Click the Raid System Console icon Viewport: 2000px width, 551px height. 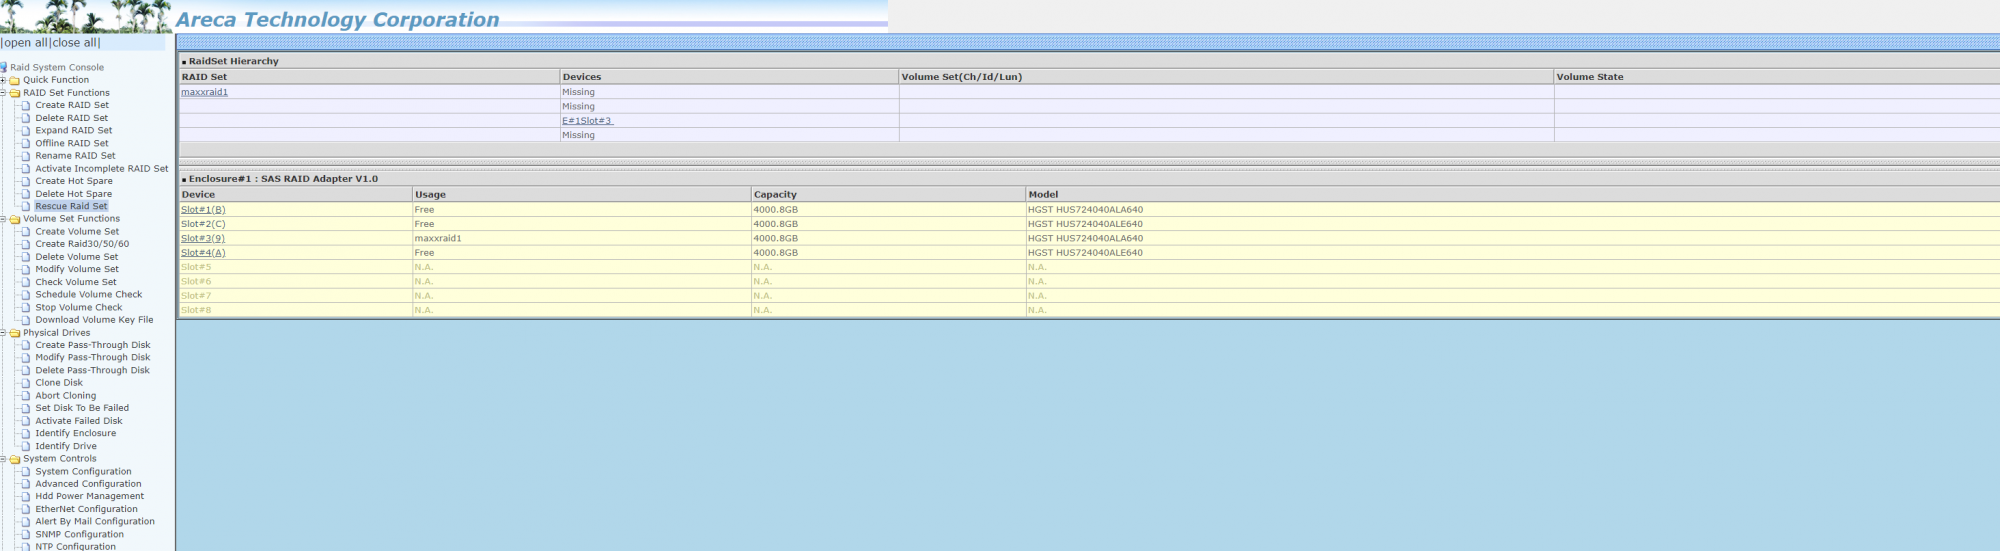coord(4,67)
